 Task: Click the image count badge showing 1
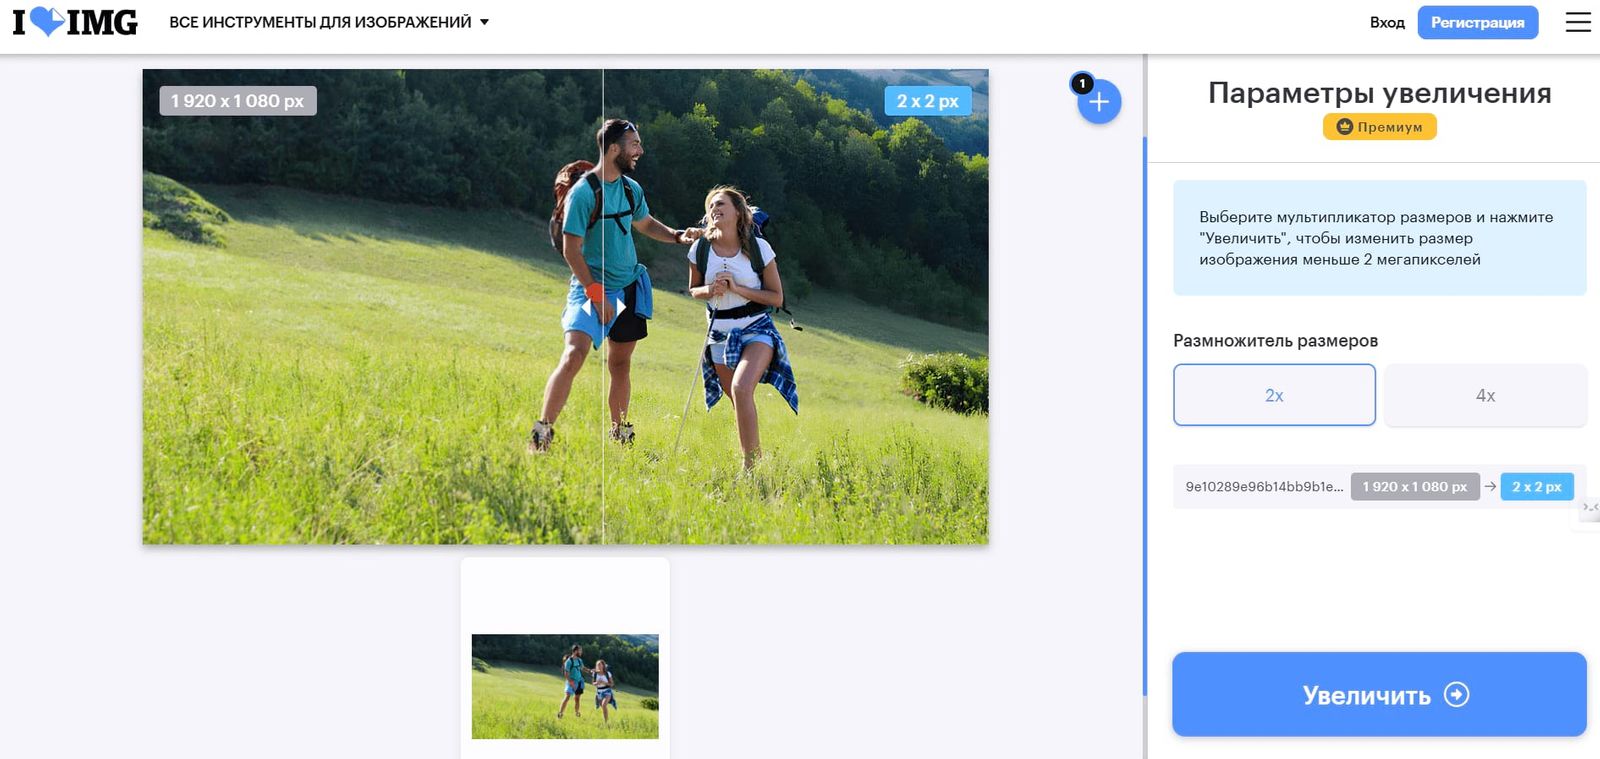pos(1082,83)
